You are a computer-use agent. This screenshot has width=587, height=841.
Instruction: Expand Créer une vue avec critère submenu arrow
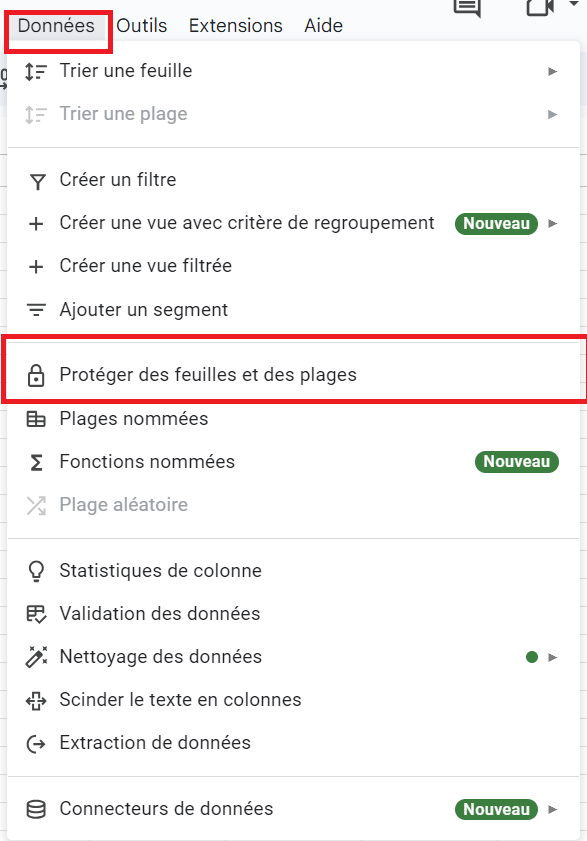point(553,224)
